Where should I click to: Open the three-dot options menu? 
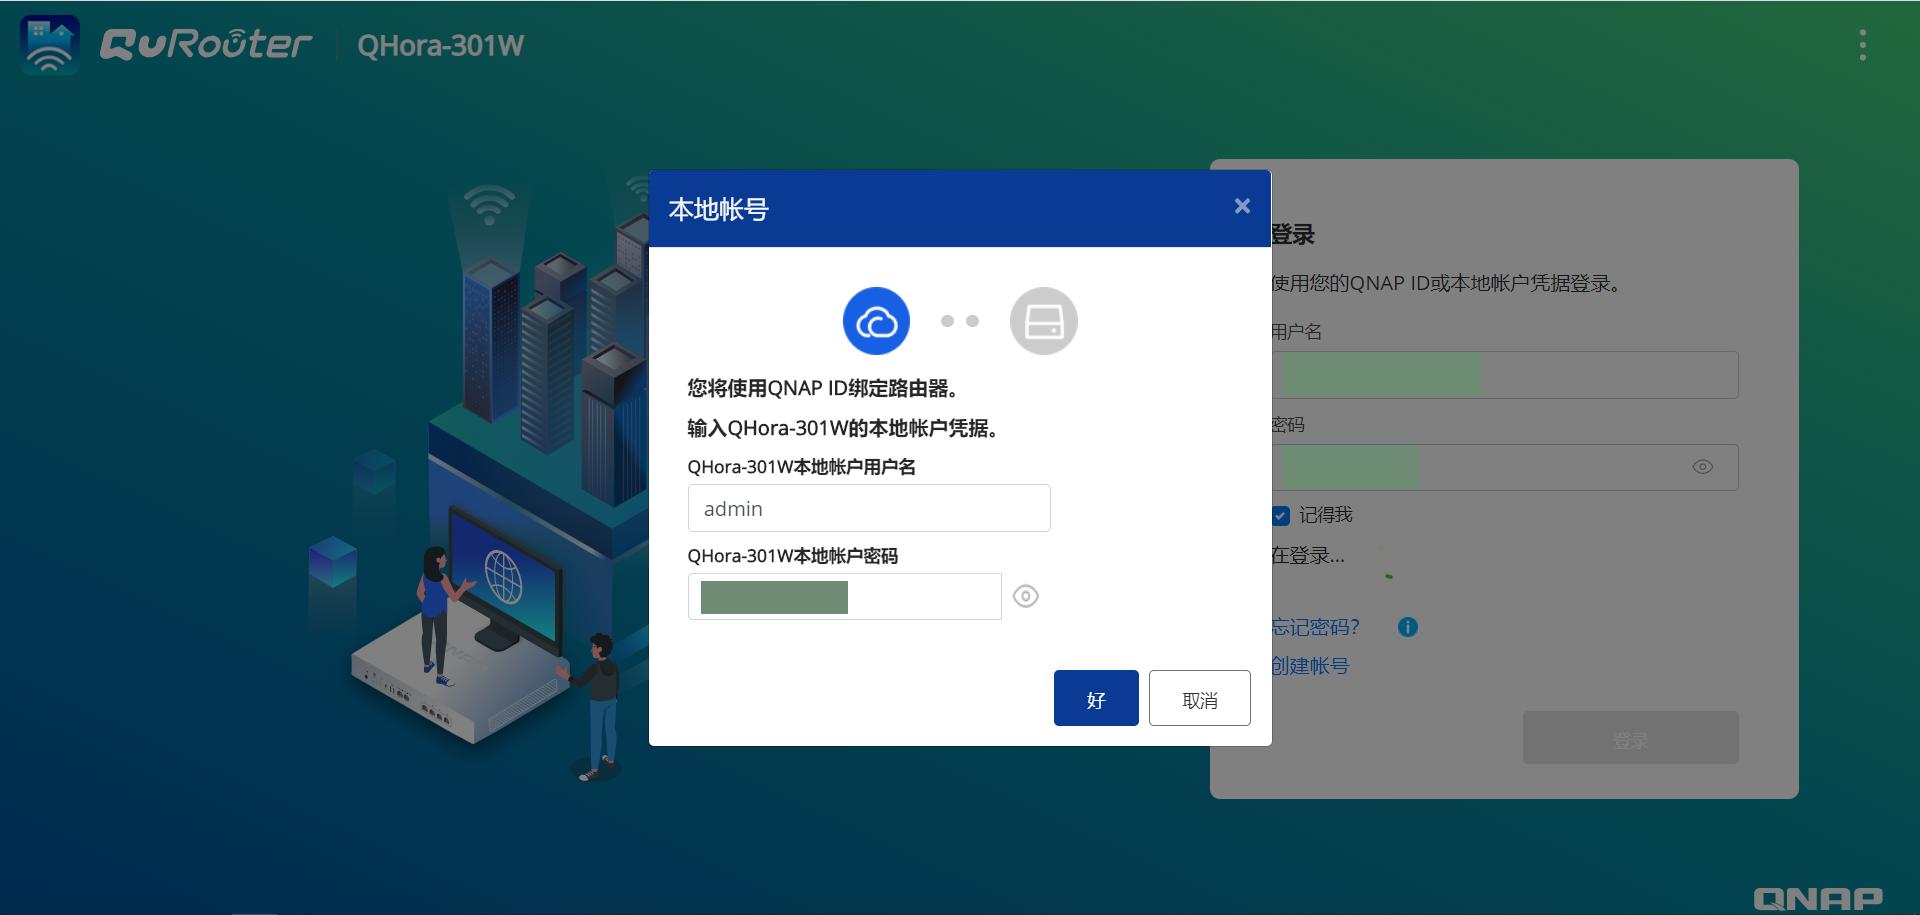click(x=1861, y=44)
